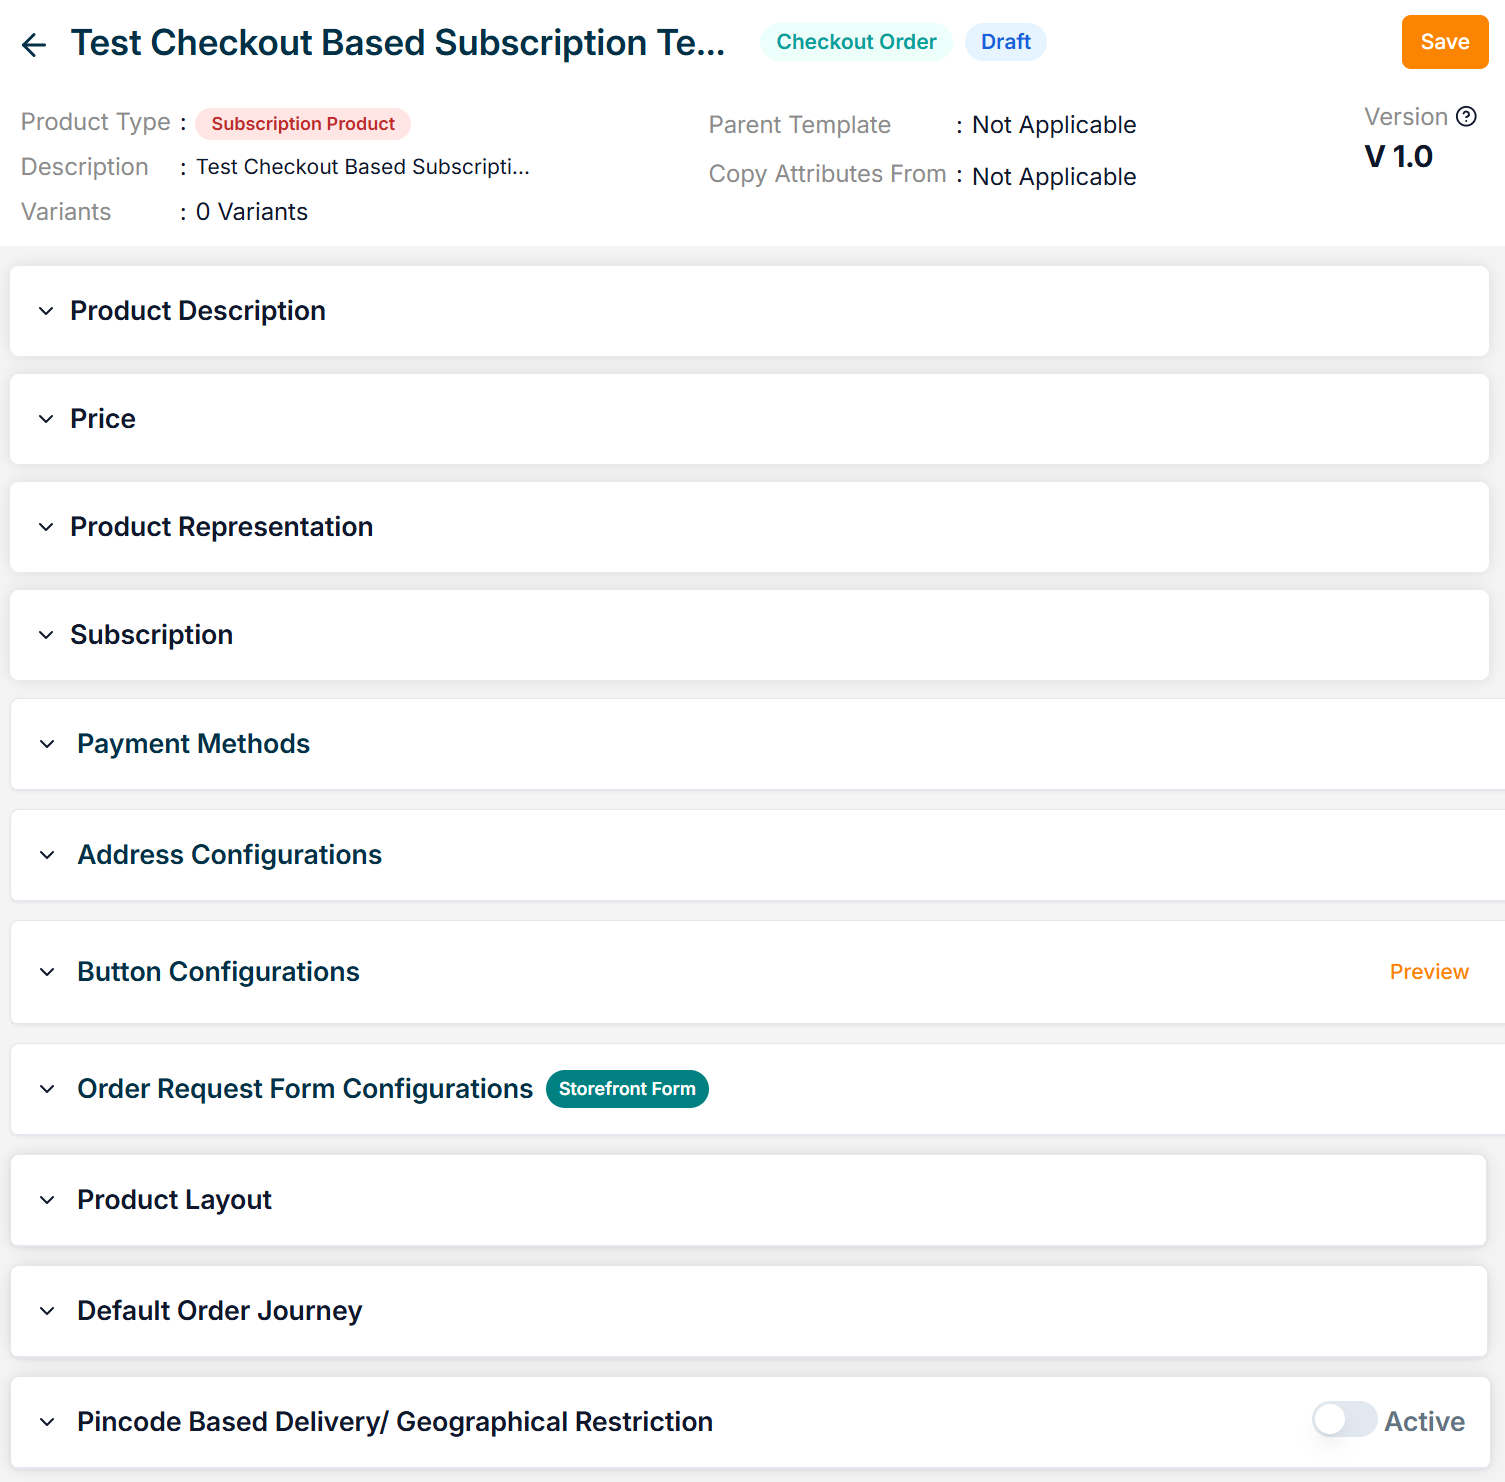Screen dimensions: 1505x1482
Task: Open Default Order Journey section
Action: tap(219, 1311)
